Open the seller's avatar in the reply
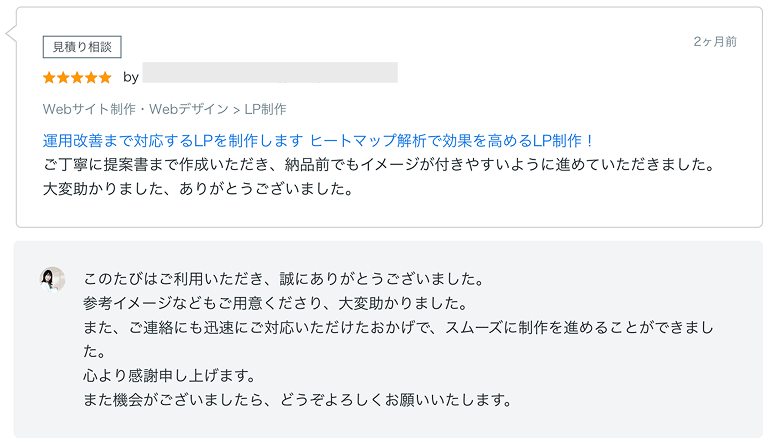The width and height of the screenshot is (768, 446). click(52, 279)
